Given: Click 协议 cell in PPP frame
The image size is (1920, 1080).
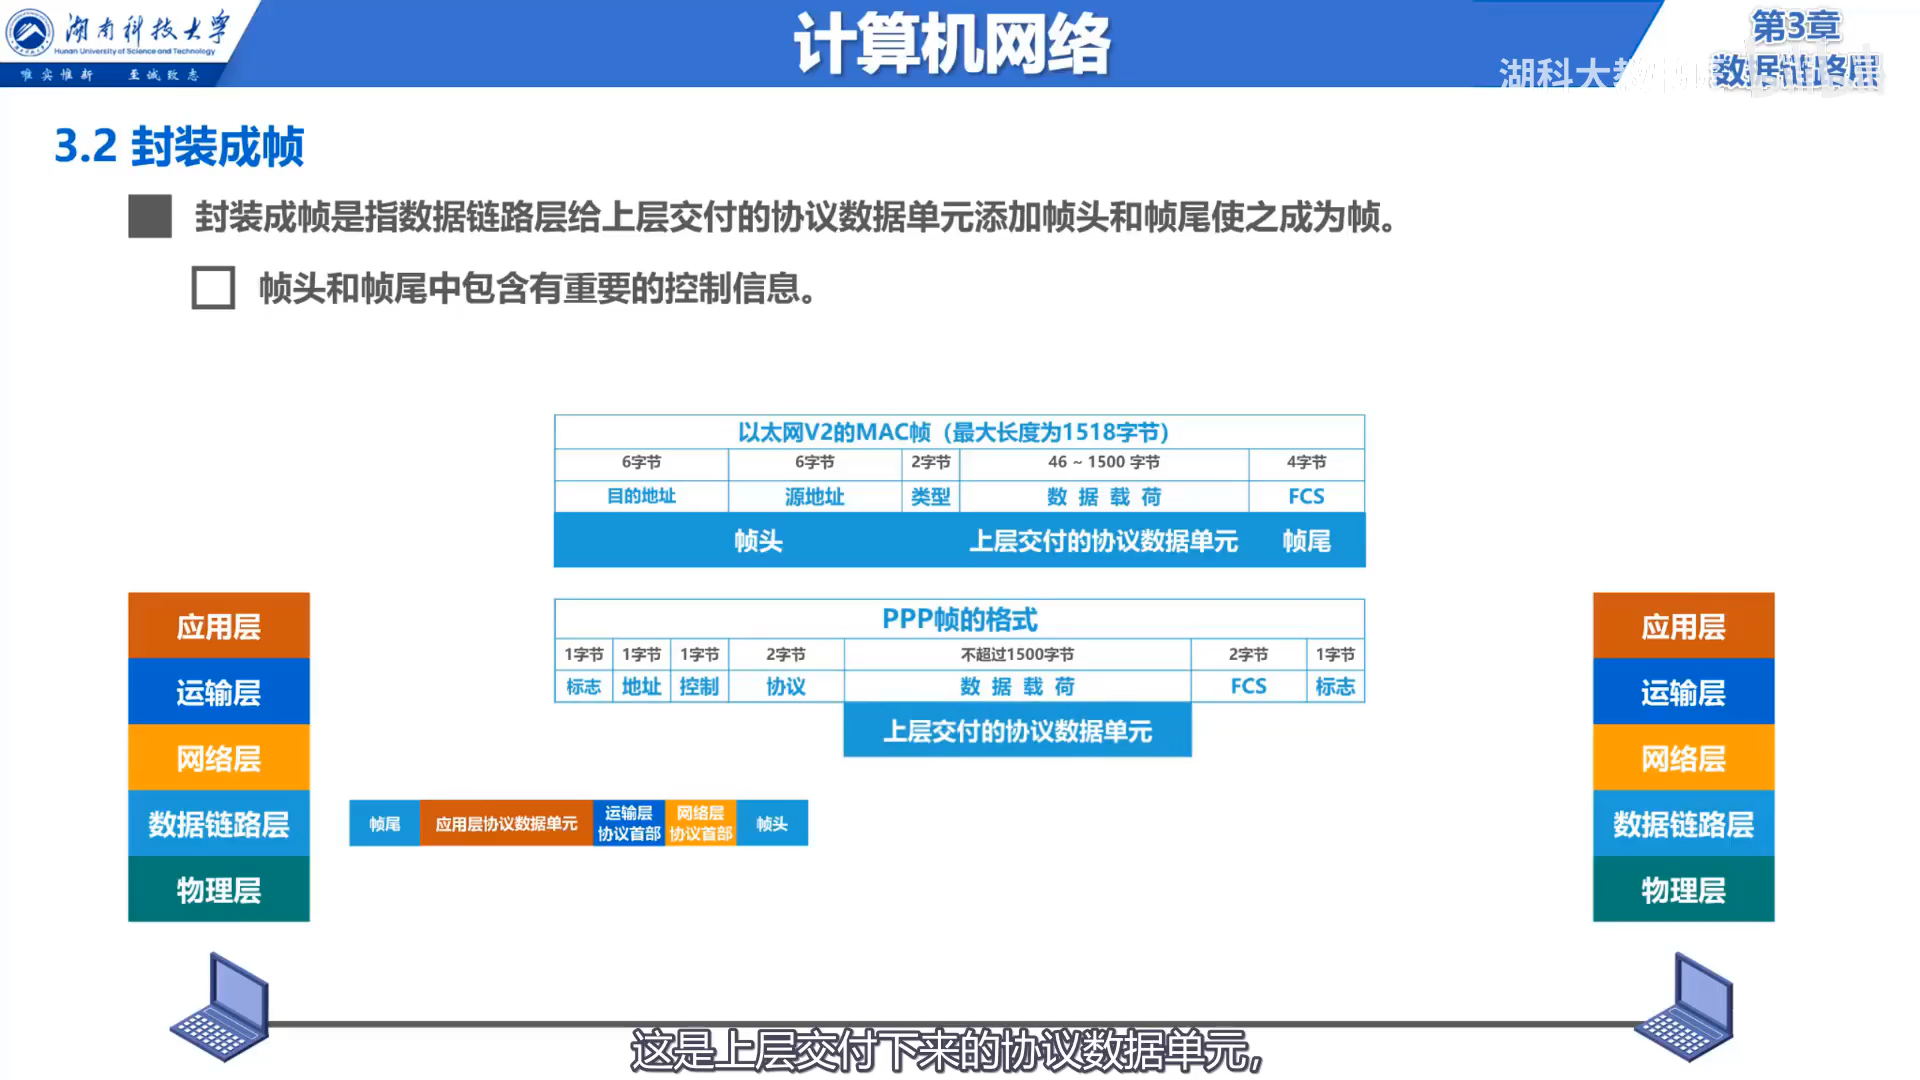Looking at the screenshot, I should point(786,686).
